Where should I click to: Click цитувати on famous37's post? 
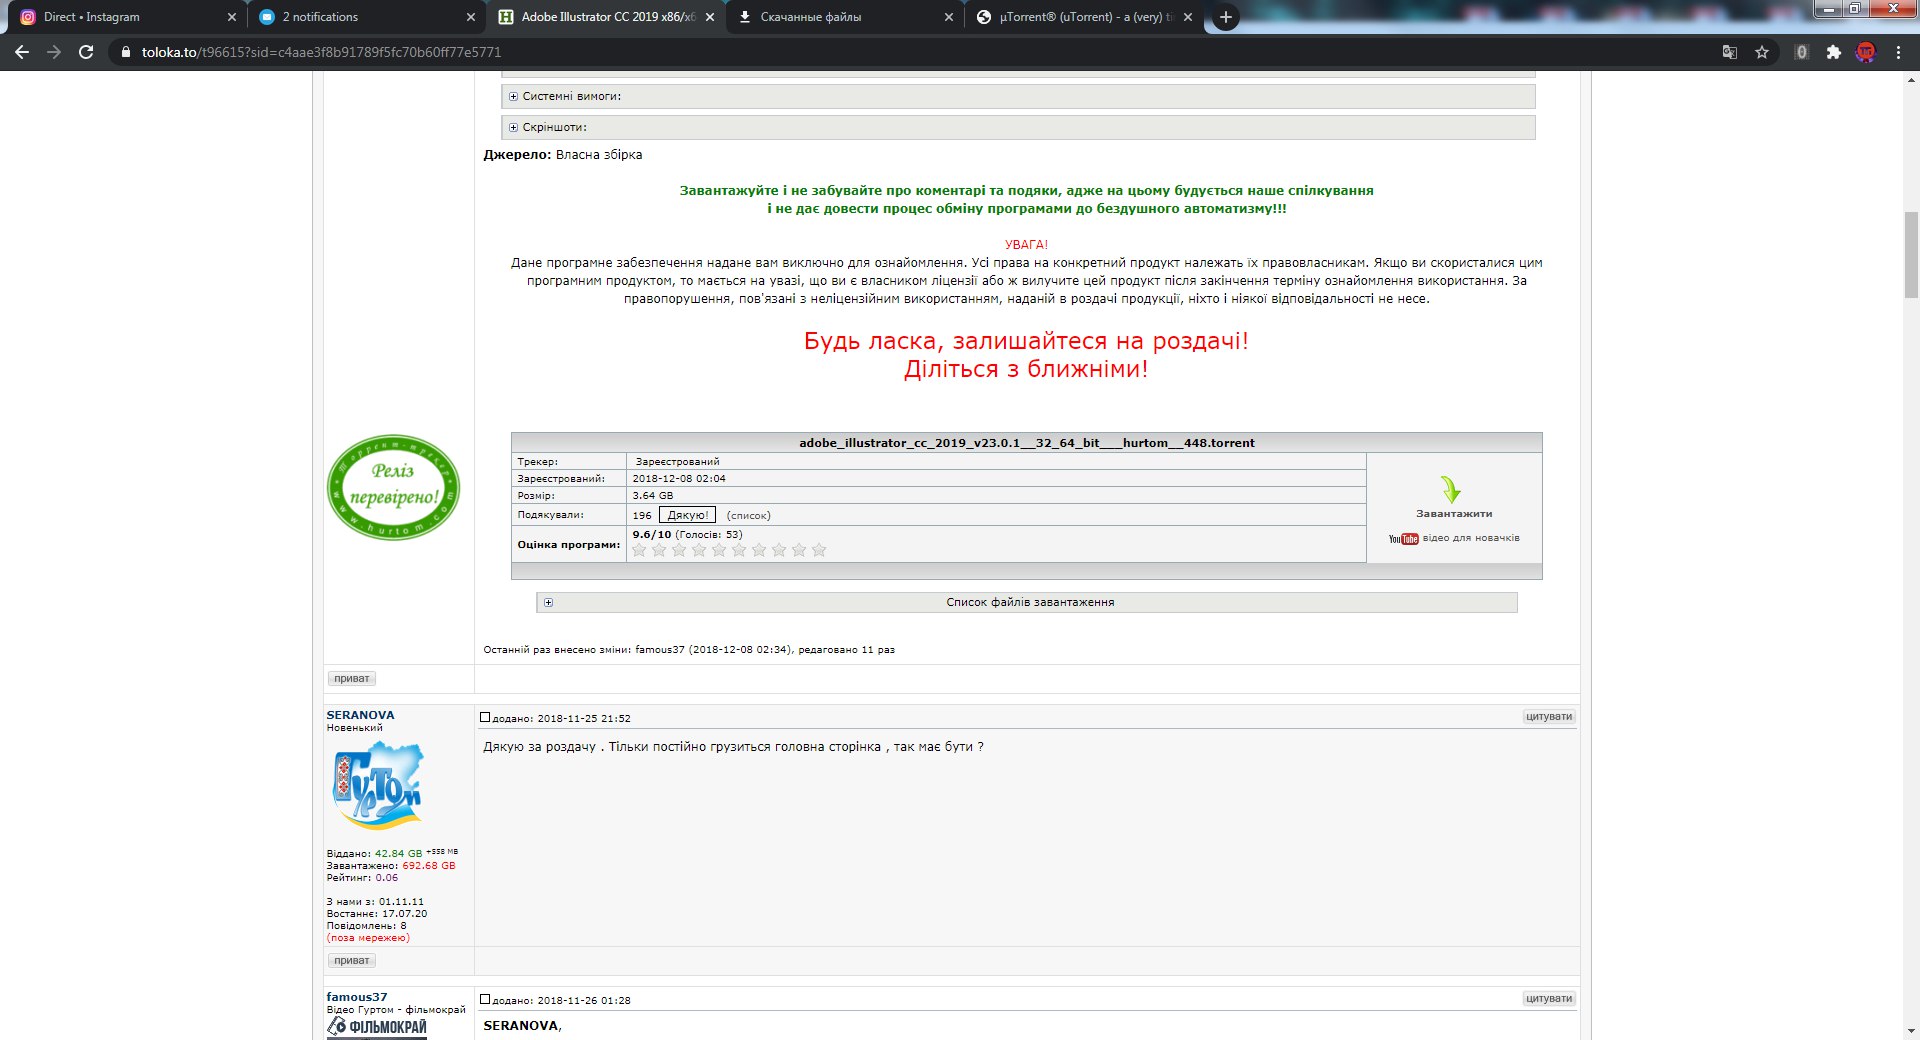[1549, 998]
